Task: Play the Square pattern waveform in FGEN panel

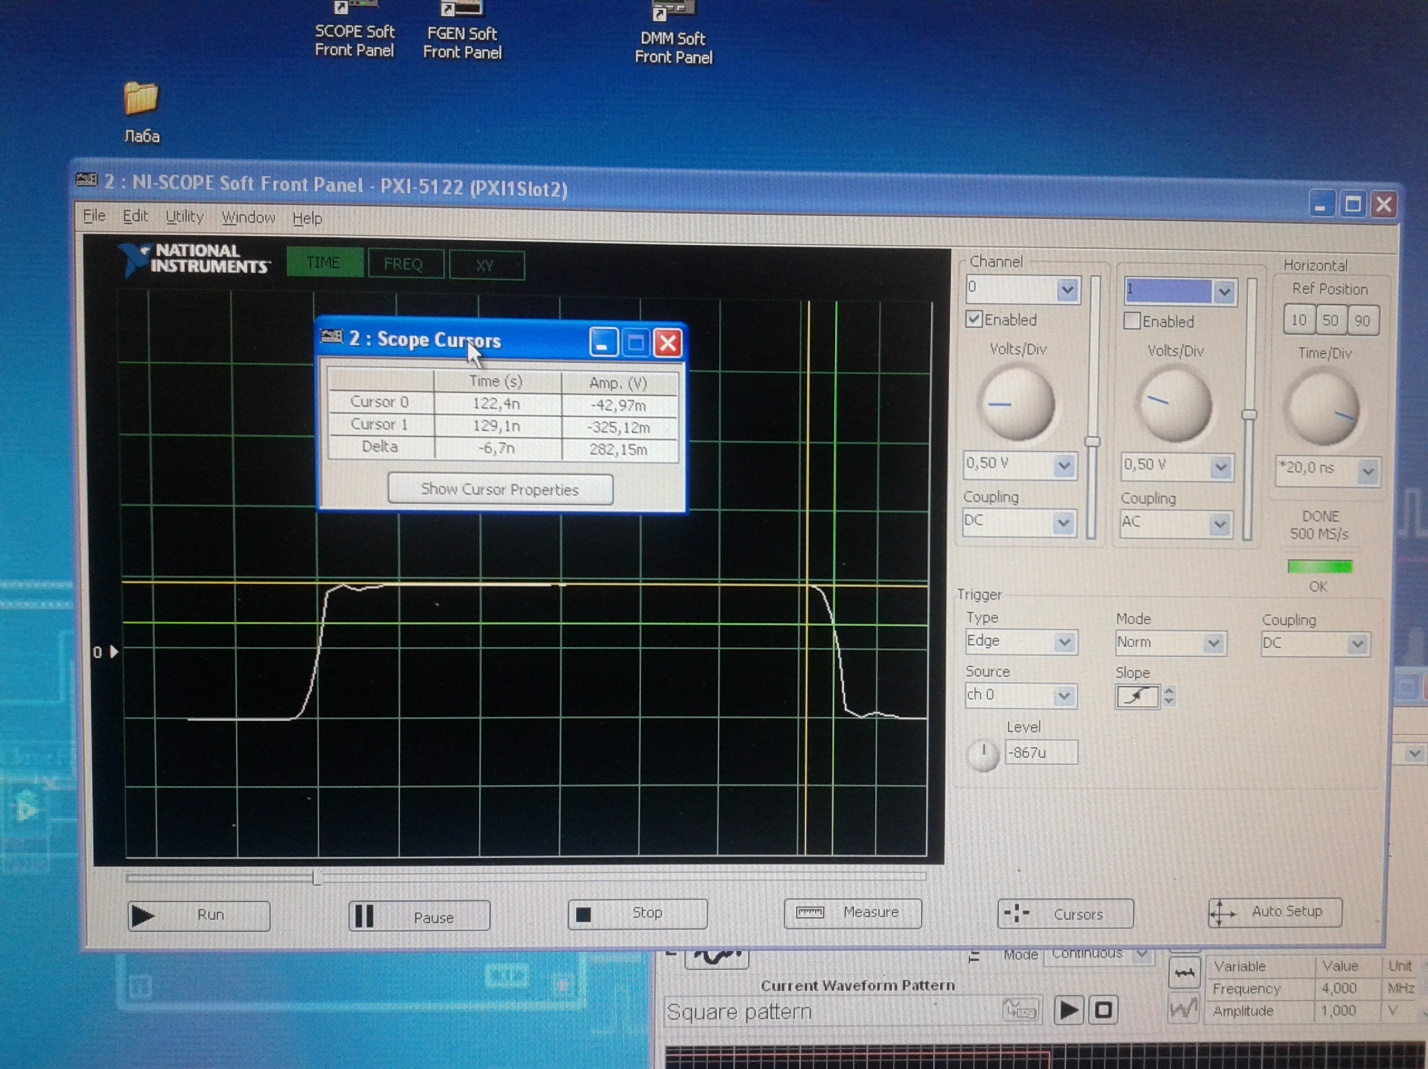Action: coord(1068,1010)
